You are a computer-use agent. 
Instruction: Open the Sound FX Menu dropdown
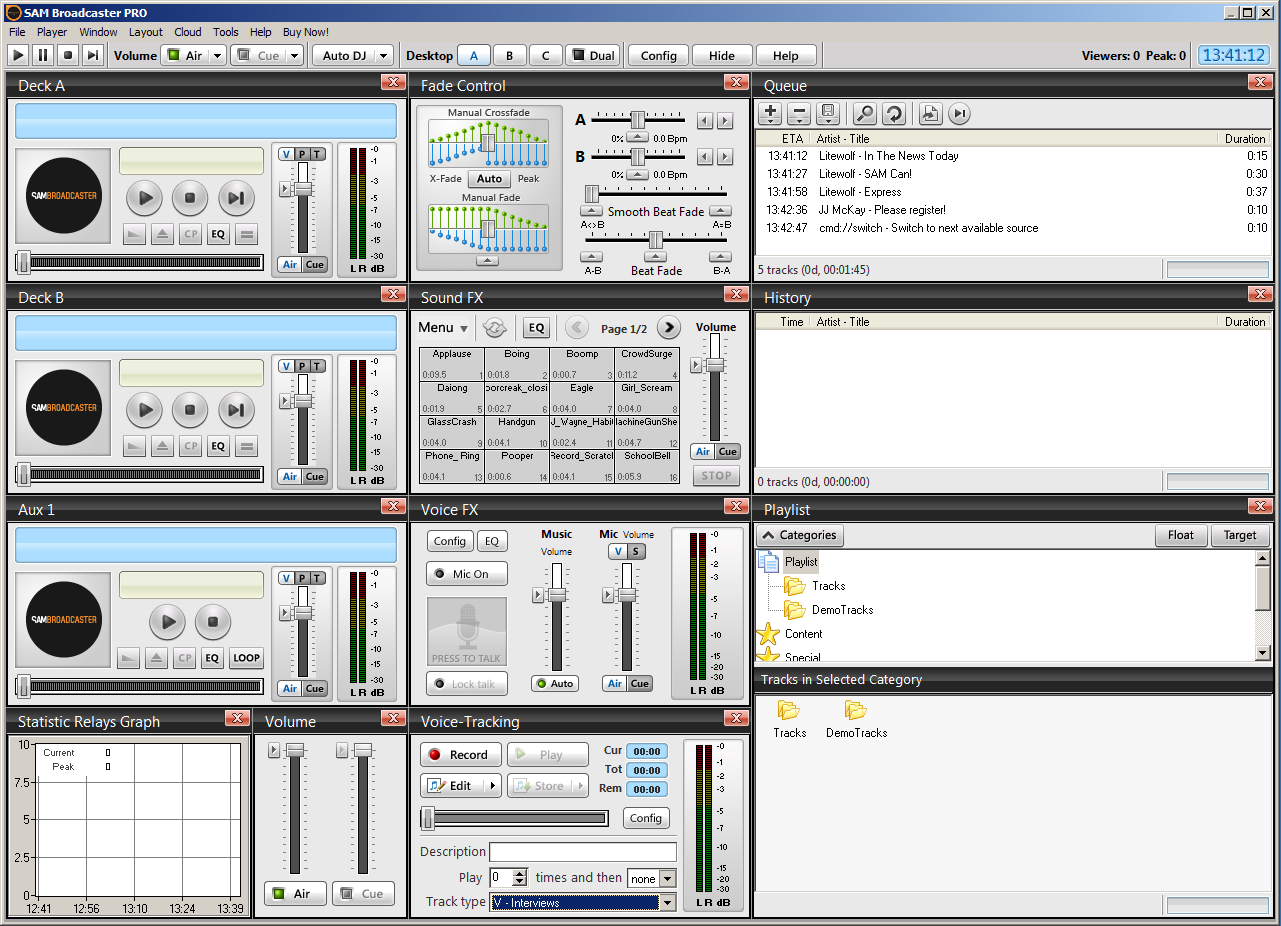443,328
